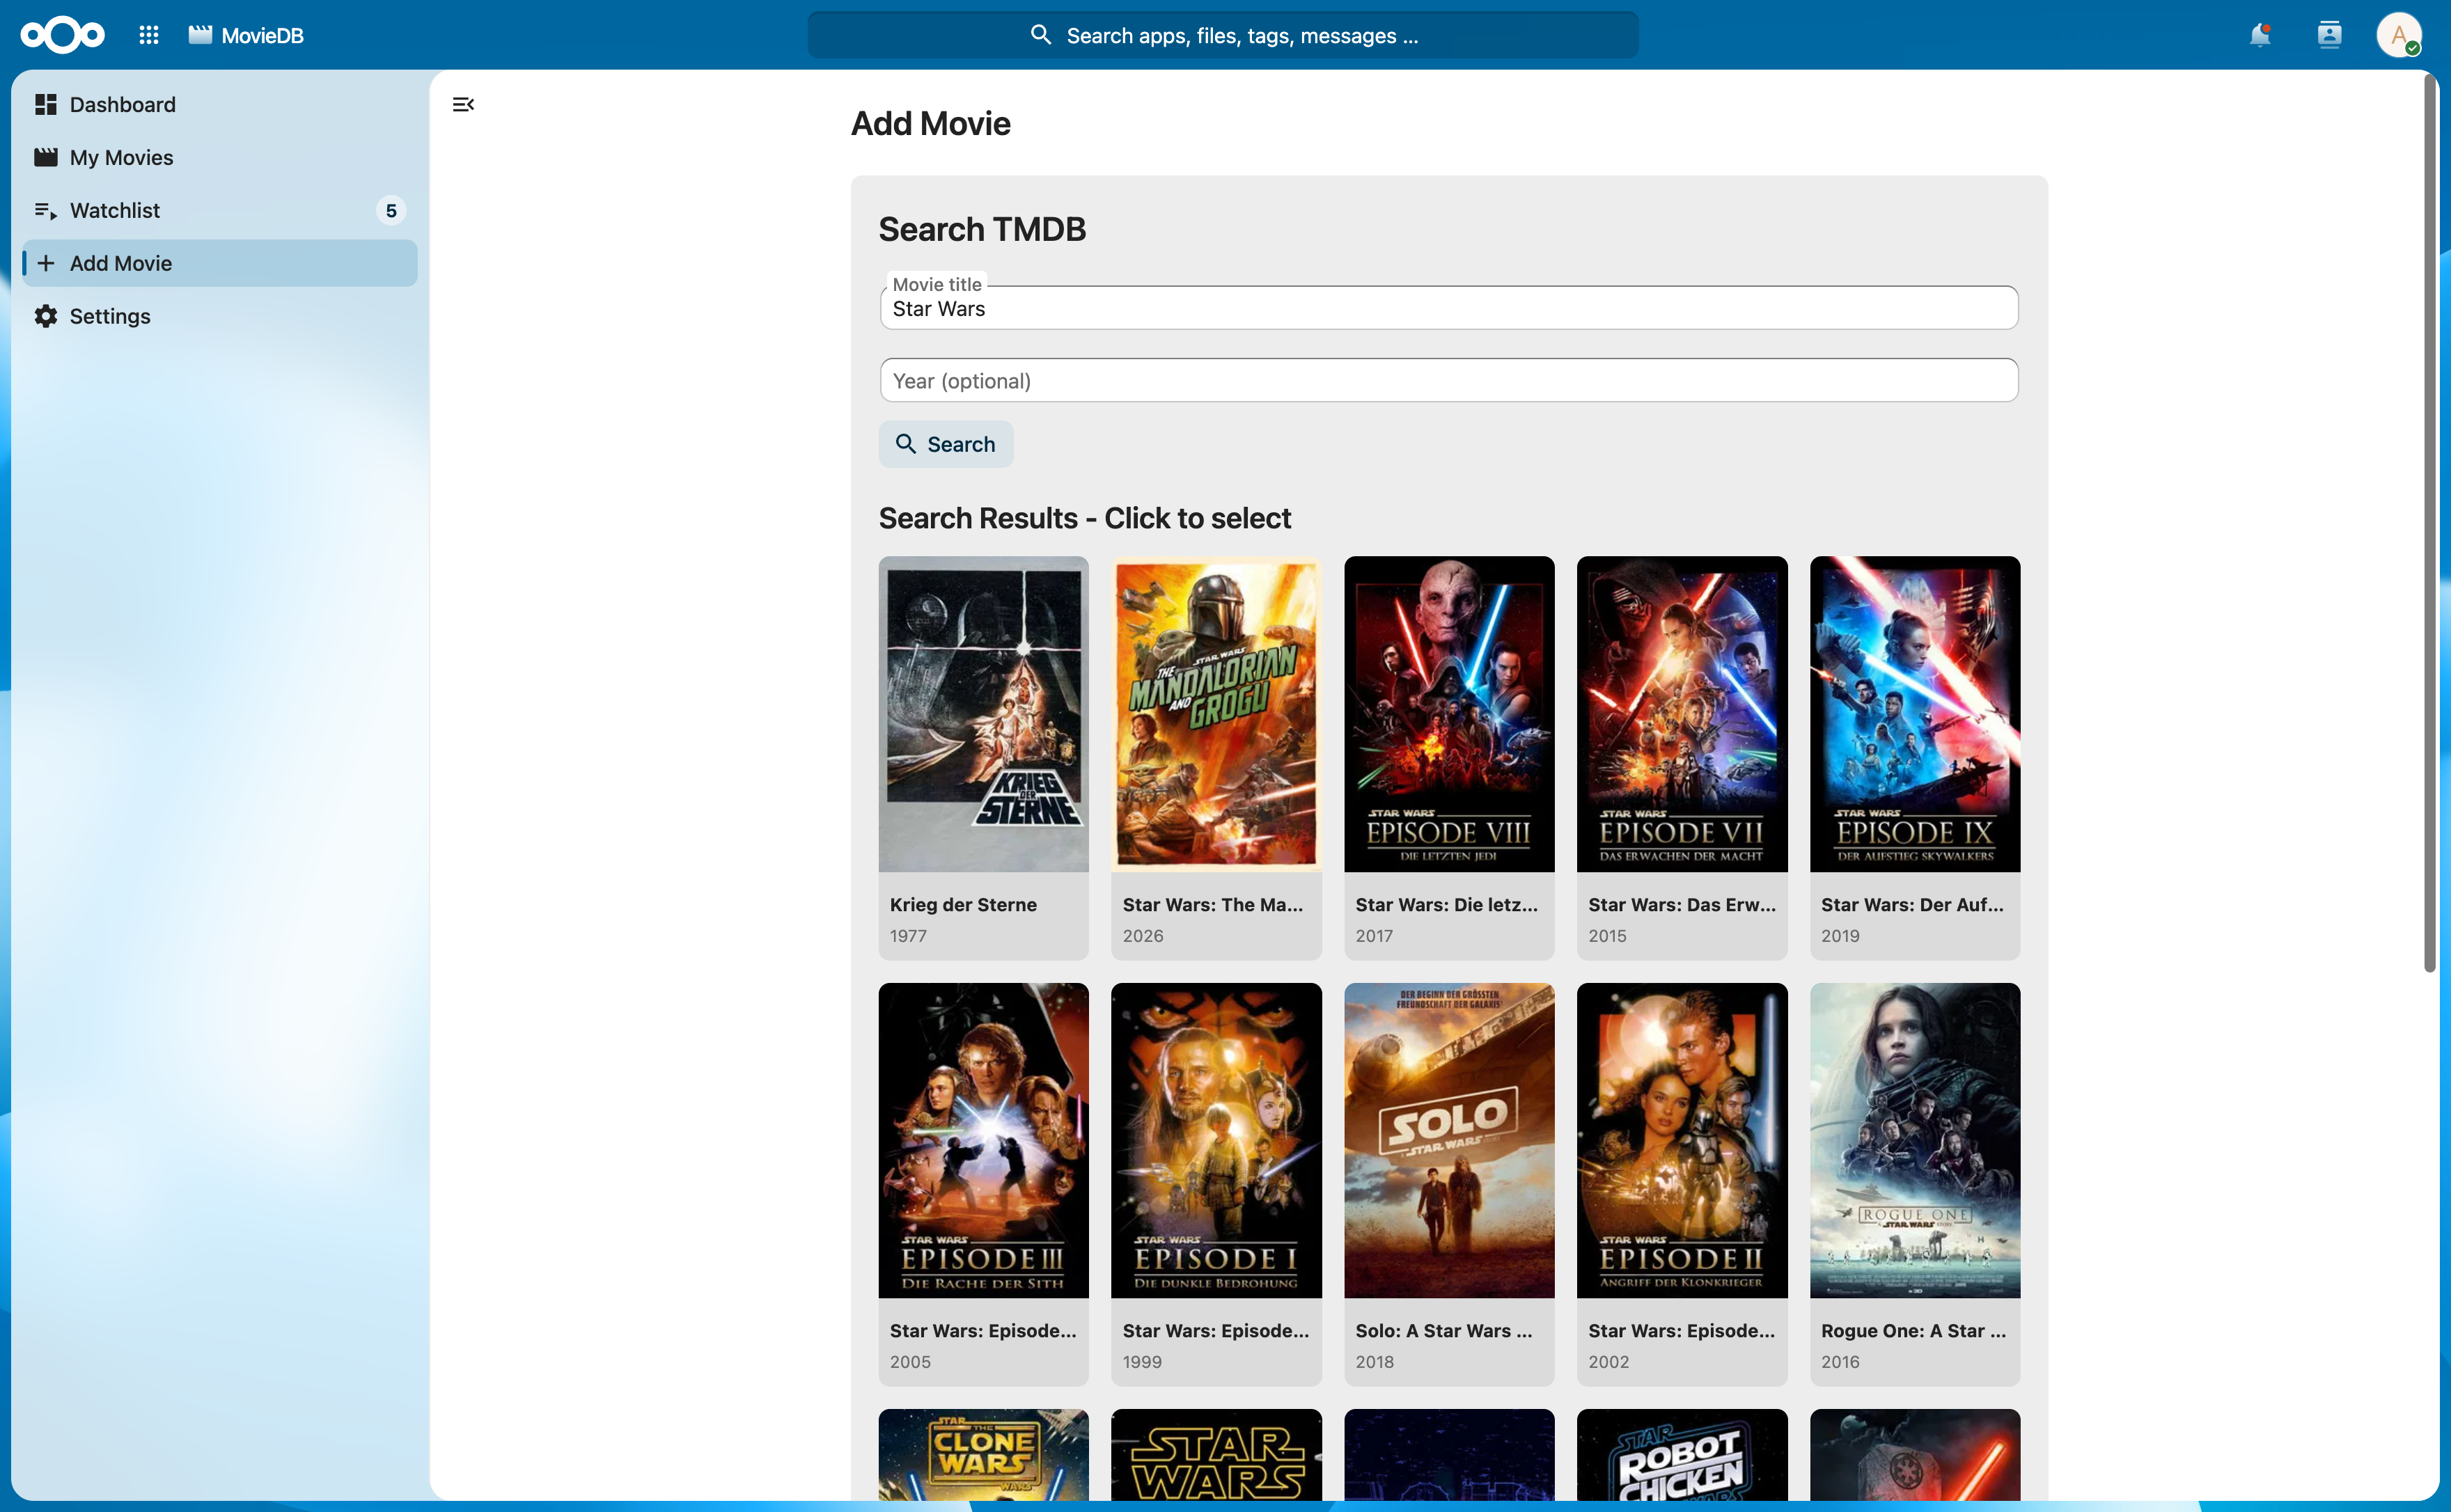The height and width of the screenshot is (1512, 2451).
Task: Click the Watchlist playlist icon
Action: [x=45, y=210]
